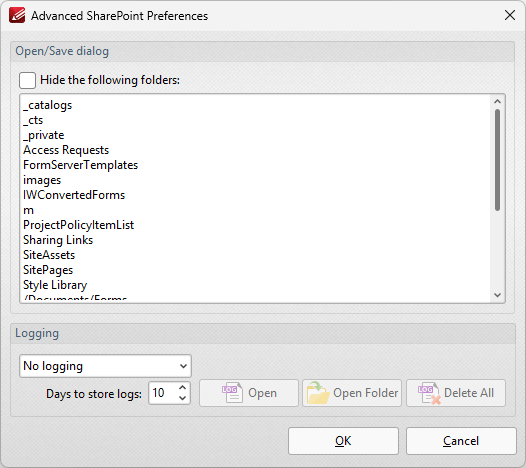Click the Open Folder button
The width and height of the screenshot is (526, 468).
point(352,393)
